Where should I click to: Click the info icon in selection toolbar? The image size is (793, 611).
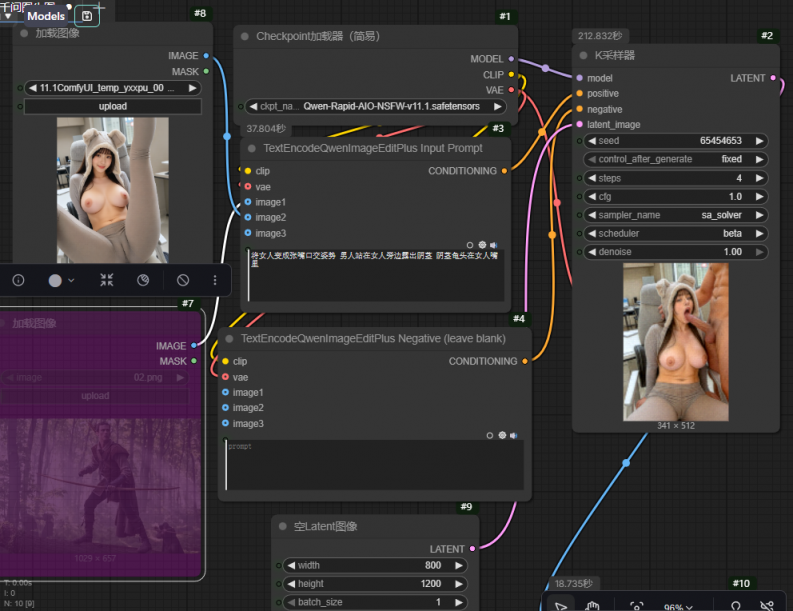coord(18,281)
